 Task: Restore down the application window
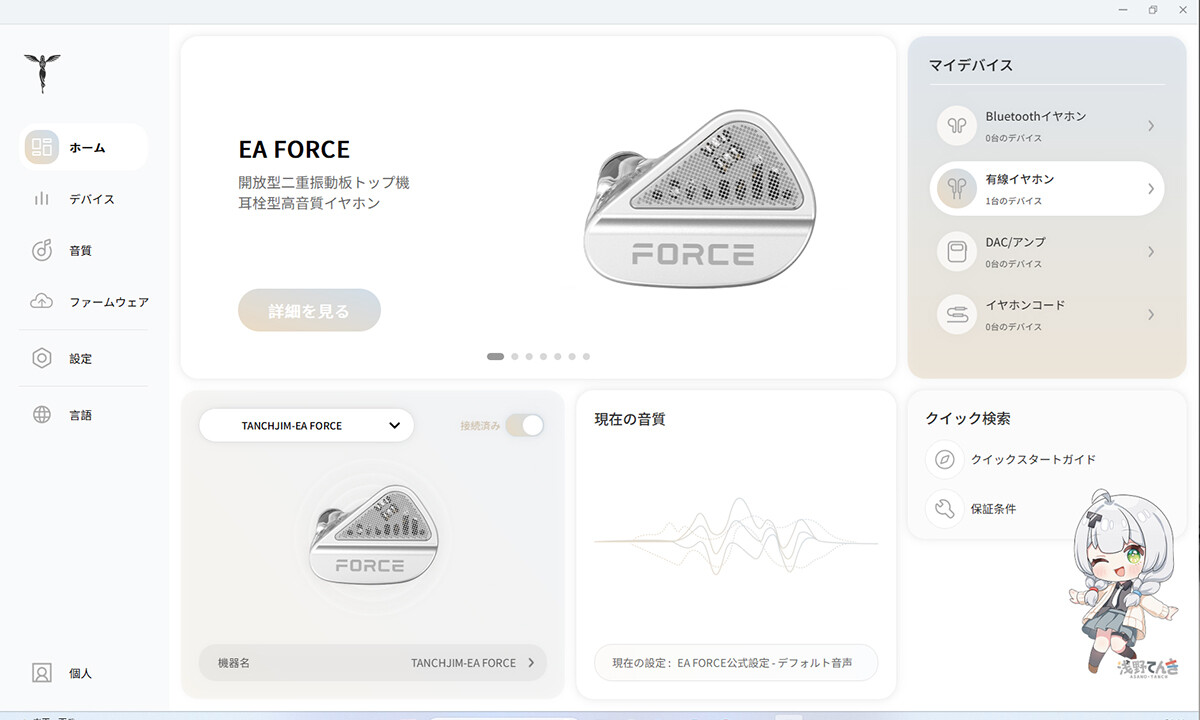[1153, 10]
